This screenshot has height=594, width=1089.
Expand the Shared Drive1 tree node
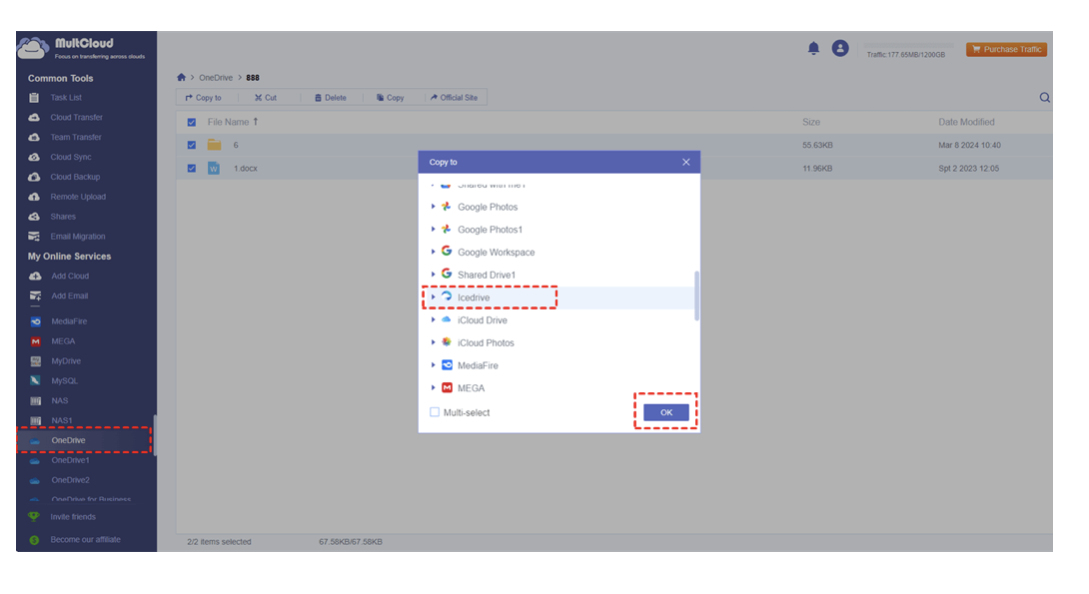433,274
